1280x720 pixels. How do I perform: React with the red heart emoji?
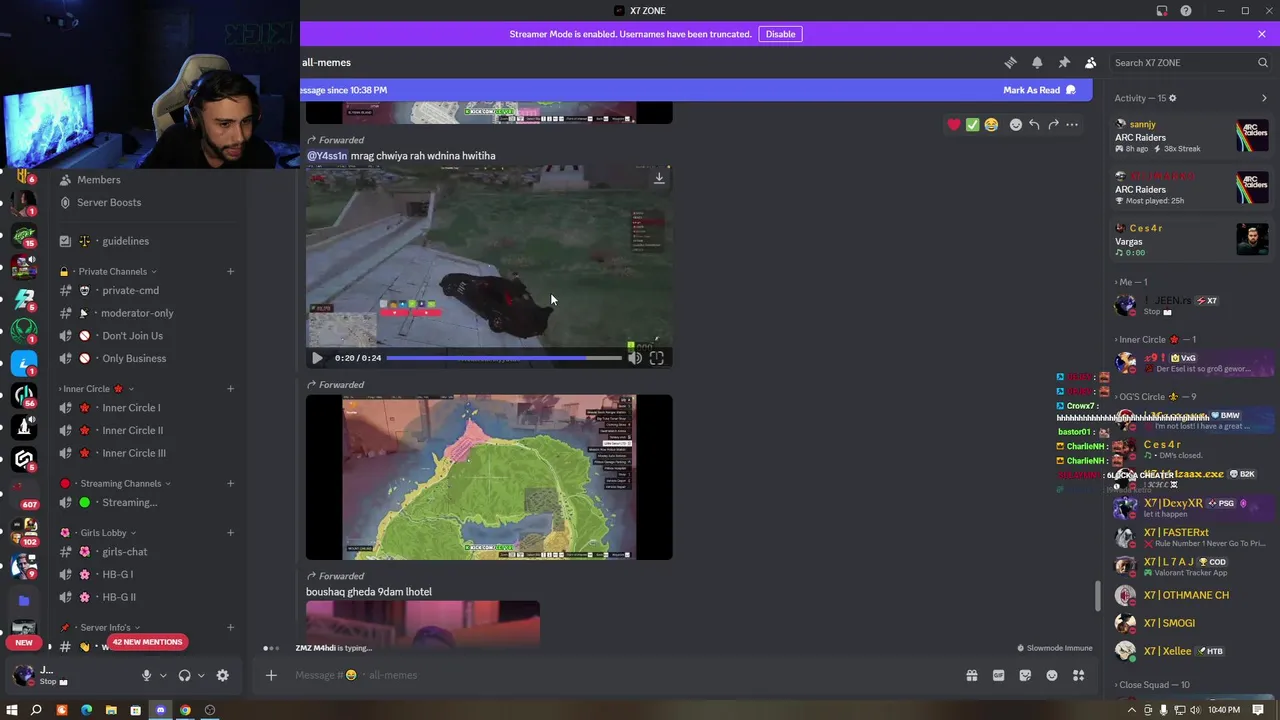point(953,125)
